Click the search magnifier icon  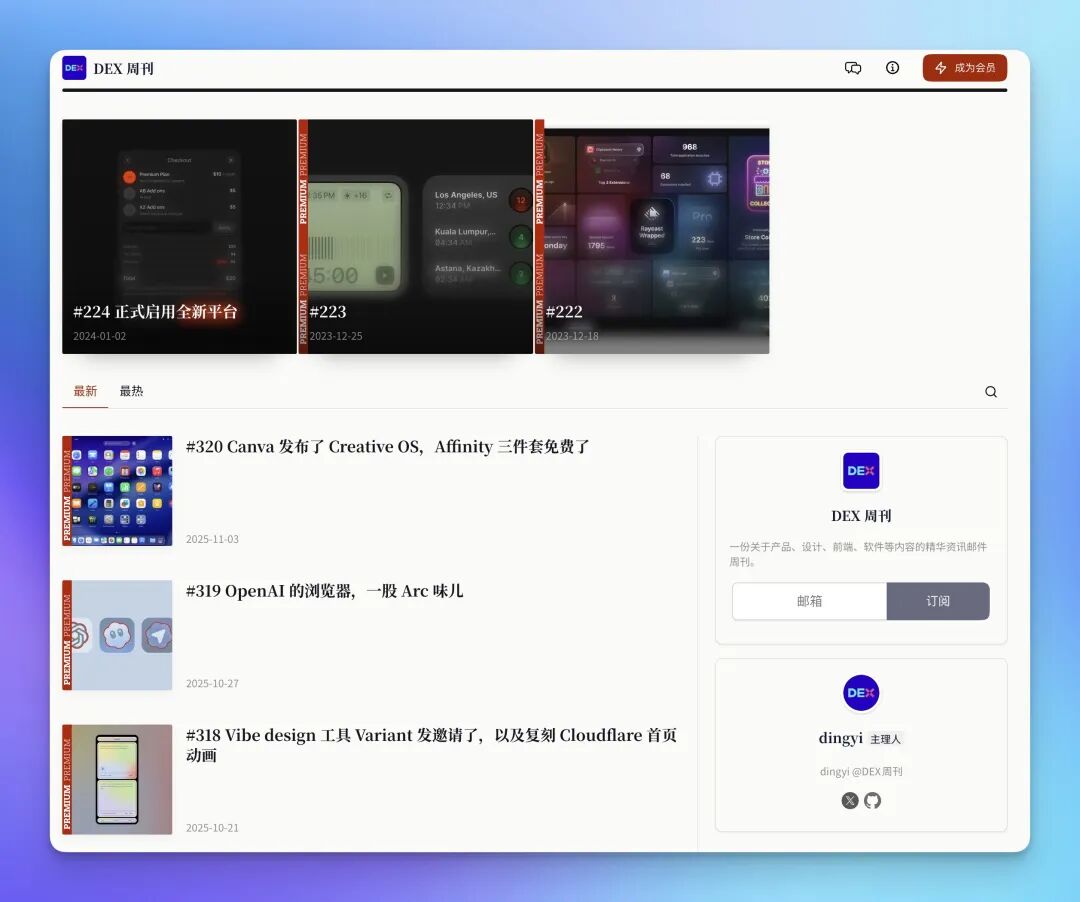[x=990, y=392]
